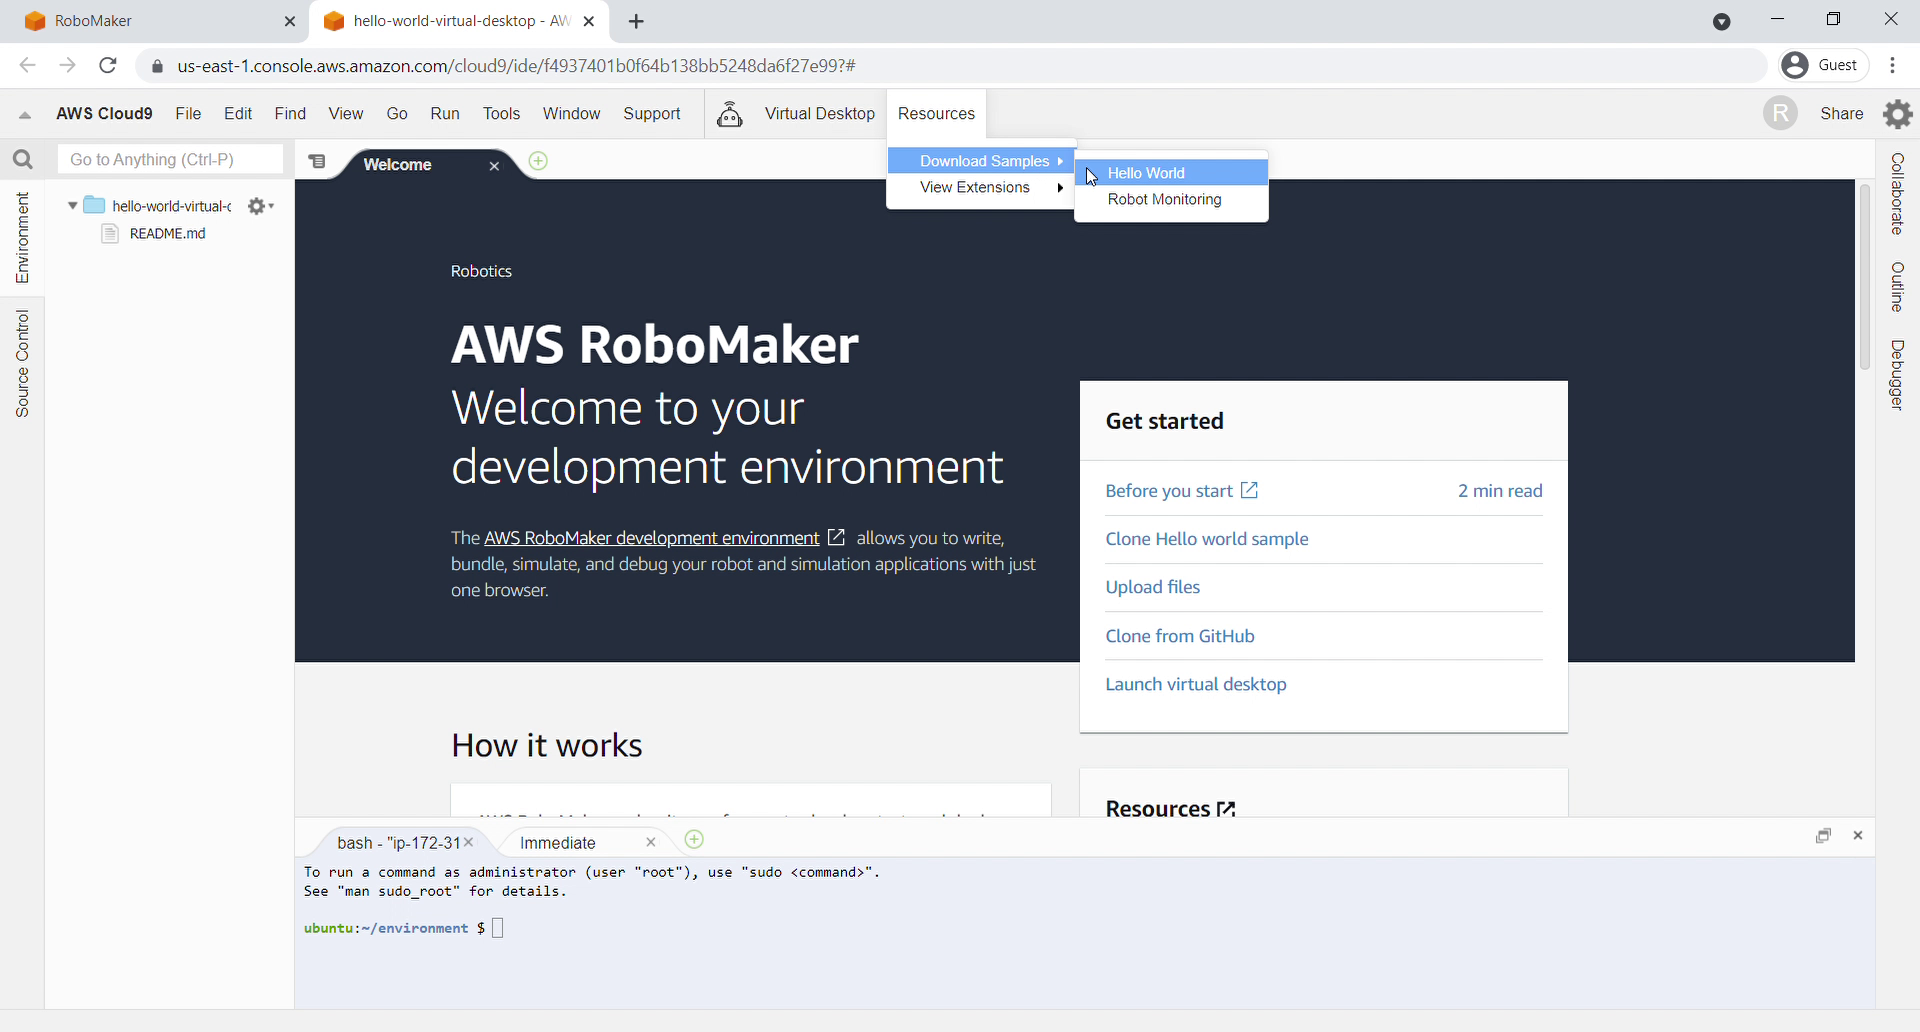Viewport: 1920px width, 1032px height.
Task: Collapse the menu bar with the up arrow icon
Action: [25, 115]
